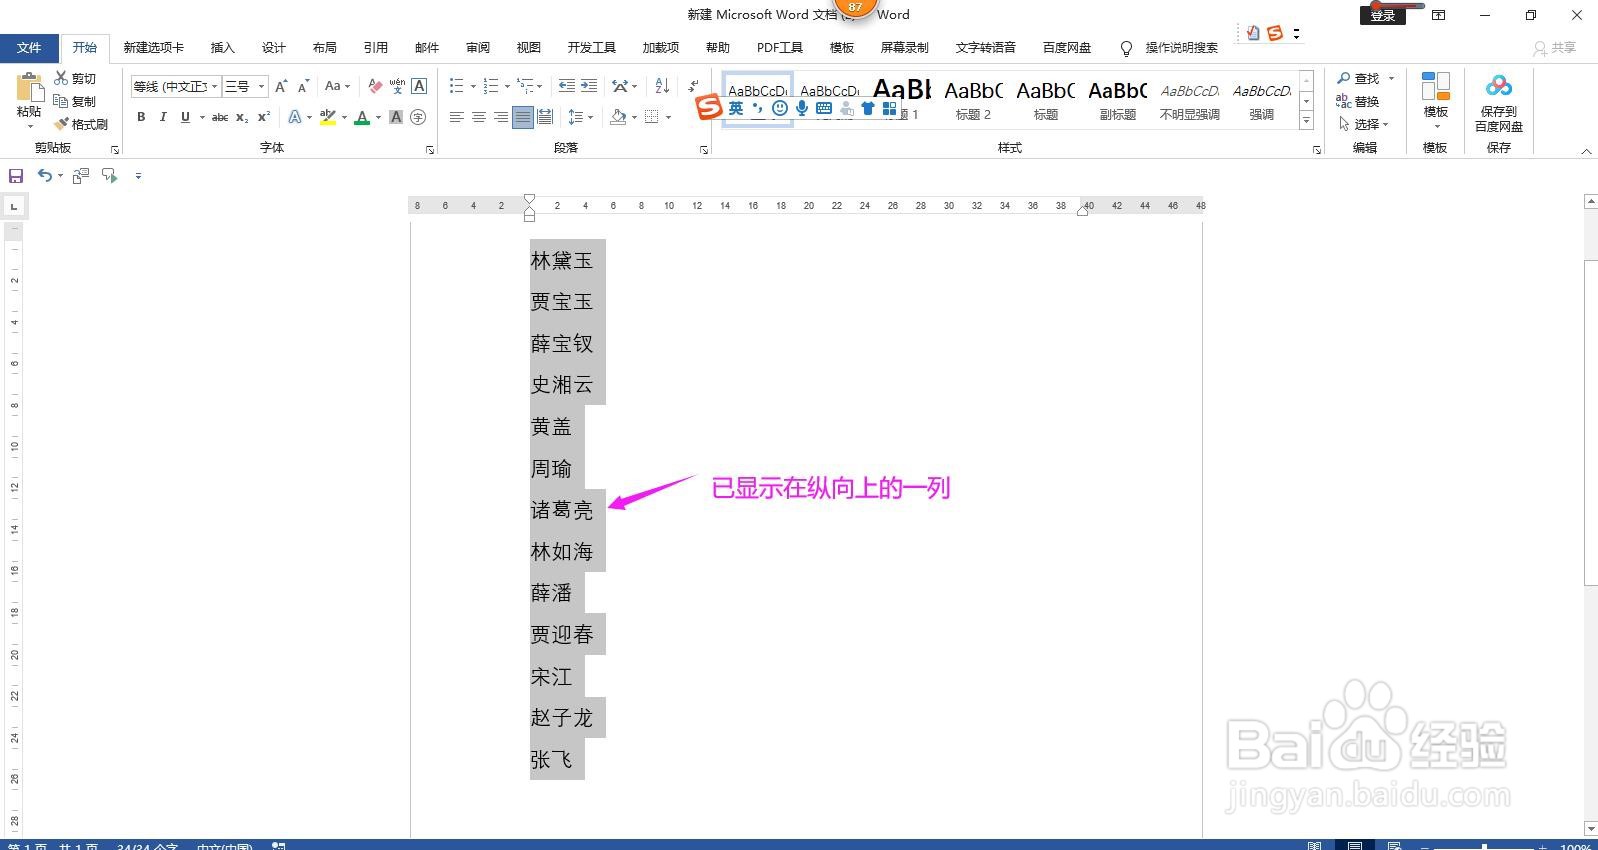Open the paragraph shading paint bucket
The image size is (1598, 850).
click(x=618, y=117)
